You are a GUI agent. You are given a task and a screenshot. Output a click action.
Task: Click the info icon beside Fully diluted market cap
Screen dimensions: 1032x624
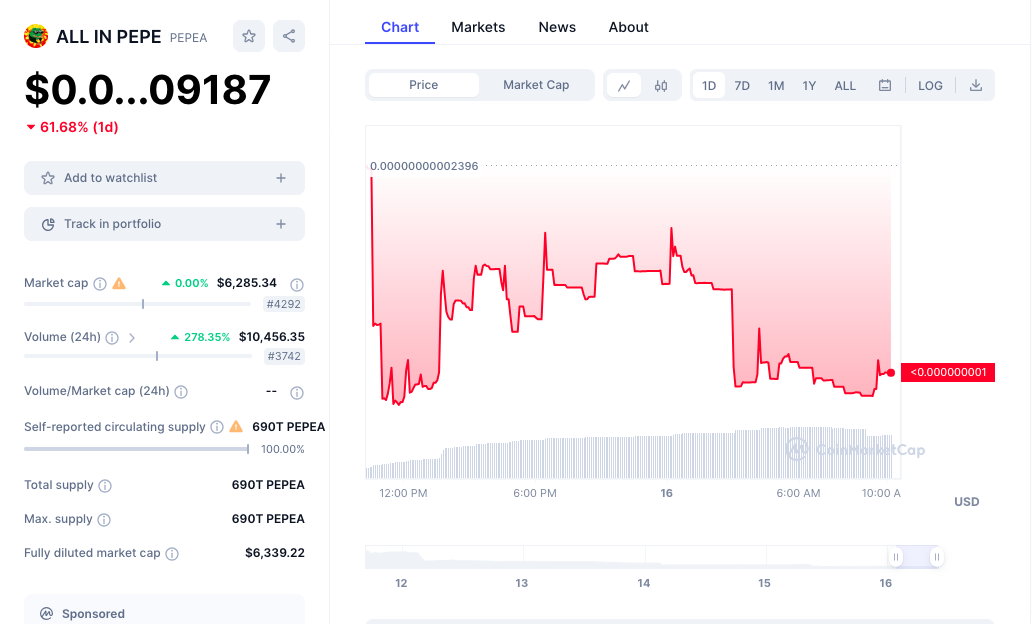pyautogui.click(x=172, y=554)
